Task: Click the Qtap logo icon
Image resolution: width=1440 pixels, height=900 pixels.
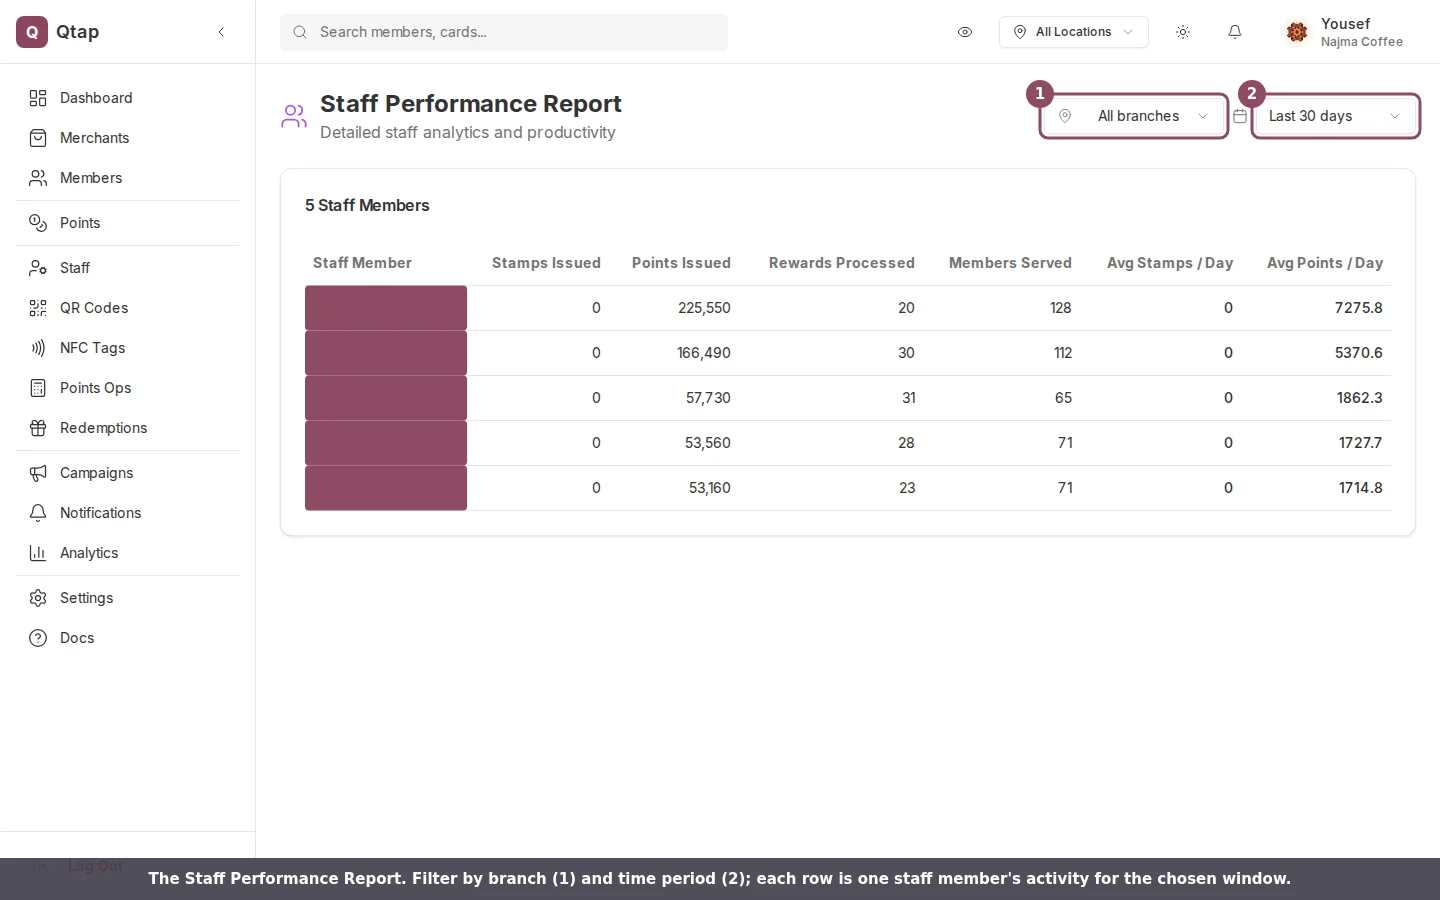Action: (x=32, y=32)
